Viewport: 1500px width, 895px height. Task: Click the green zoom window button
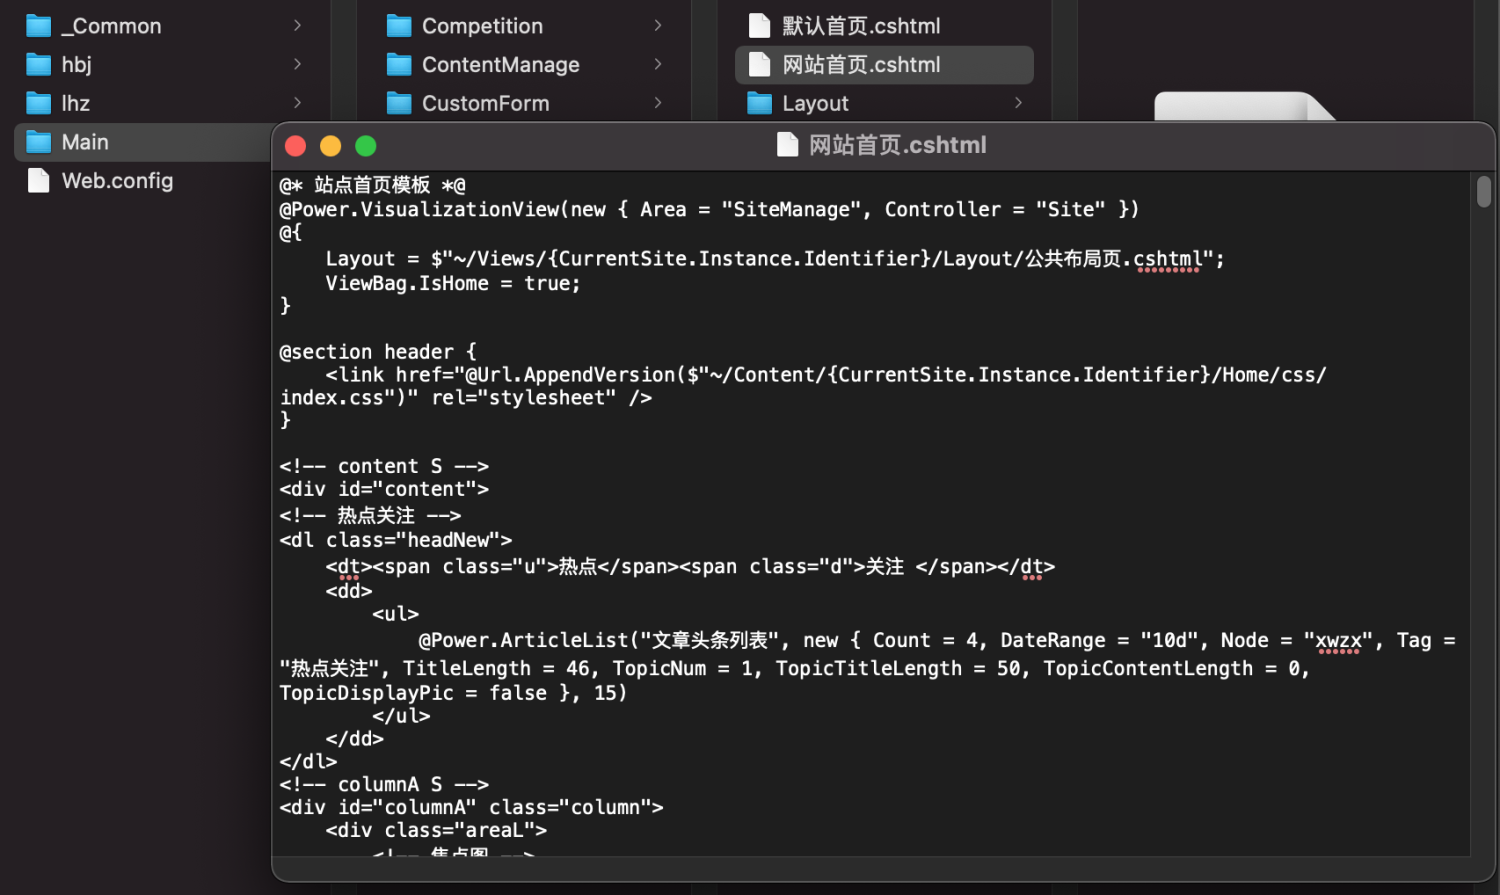[x=366, y=146]
